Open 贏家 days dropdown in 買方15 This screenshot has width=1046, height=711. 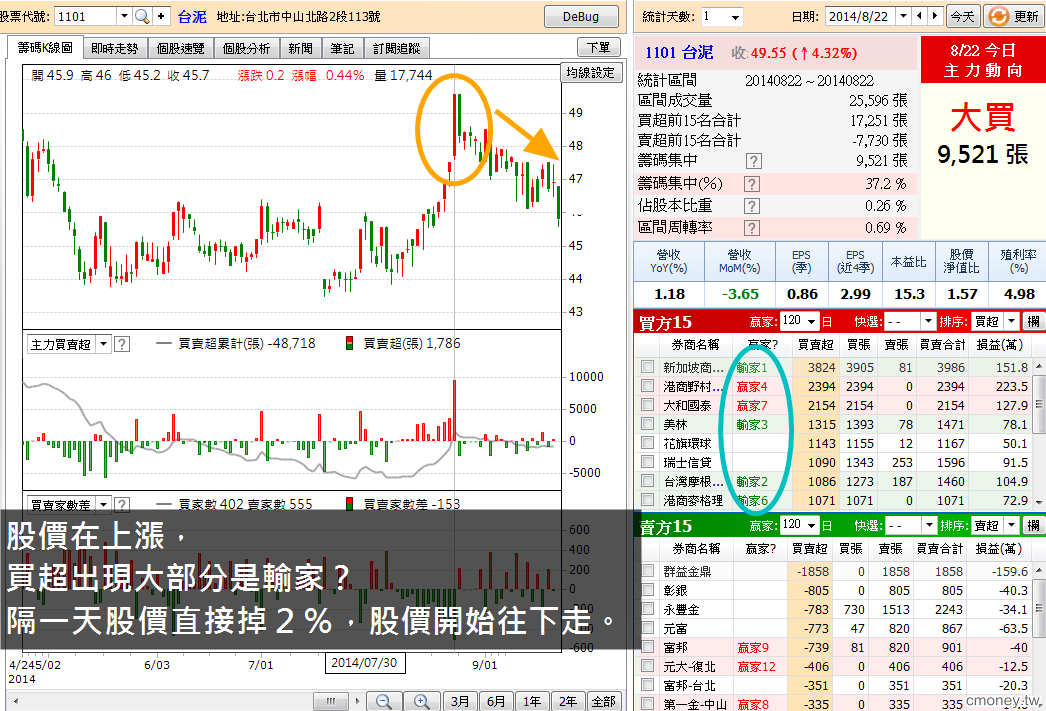click(x=811, y=321)
